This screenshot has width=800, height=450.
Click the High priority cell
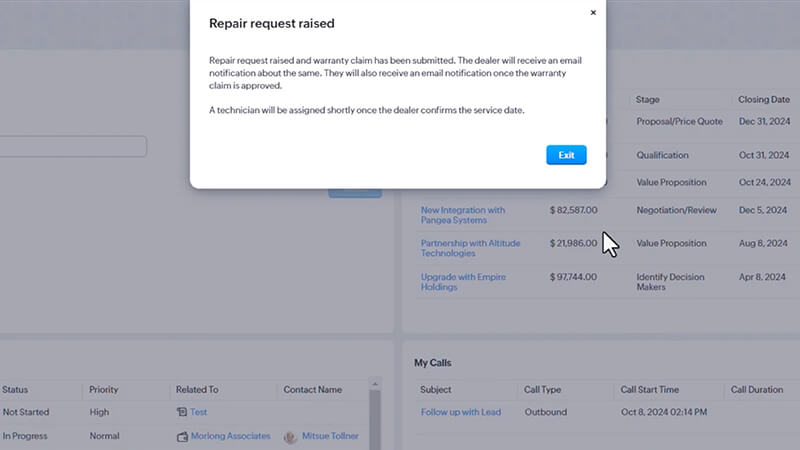[x=99, y=412]
